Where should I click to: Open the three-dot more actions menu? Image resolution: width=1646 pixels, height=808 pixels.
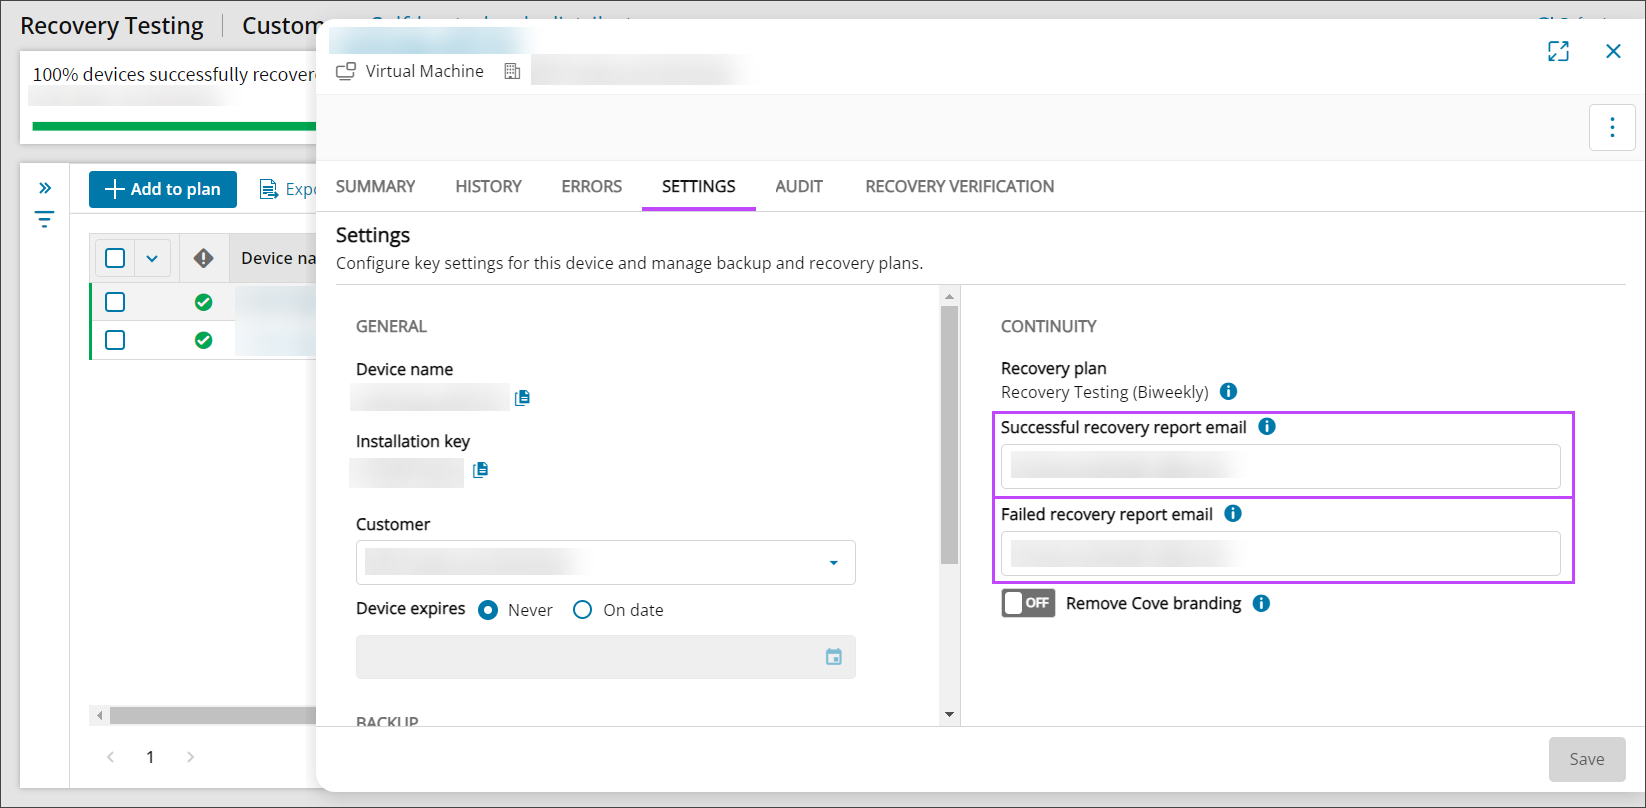pyautogui.click(x=1612, y=127)
